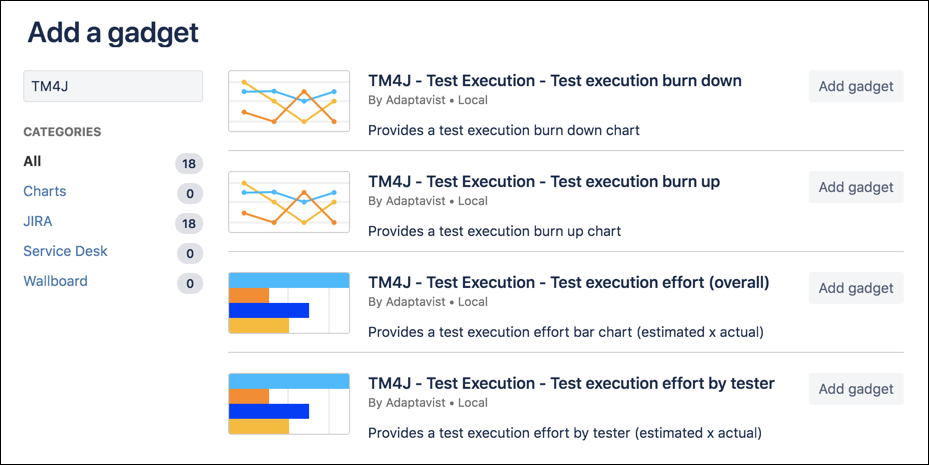
Task: Add the Test execution burn down gadget
Action: [x=856, y=86]
